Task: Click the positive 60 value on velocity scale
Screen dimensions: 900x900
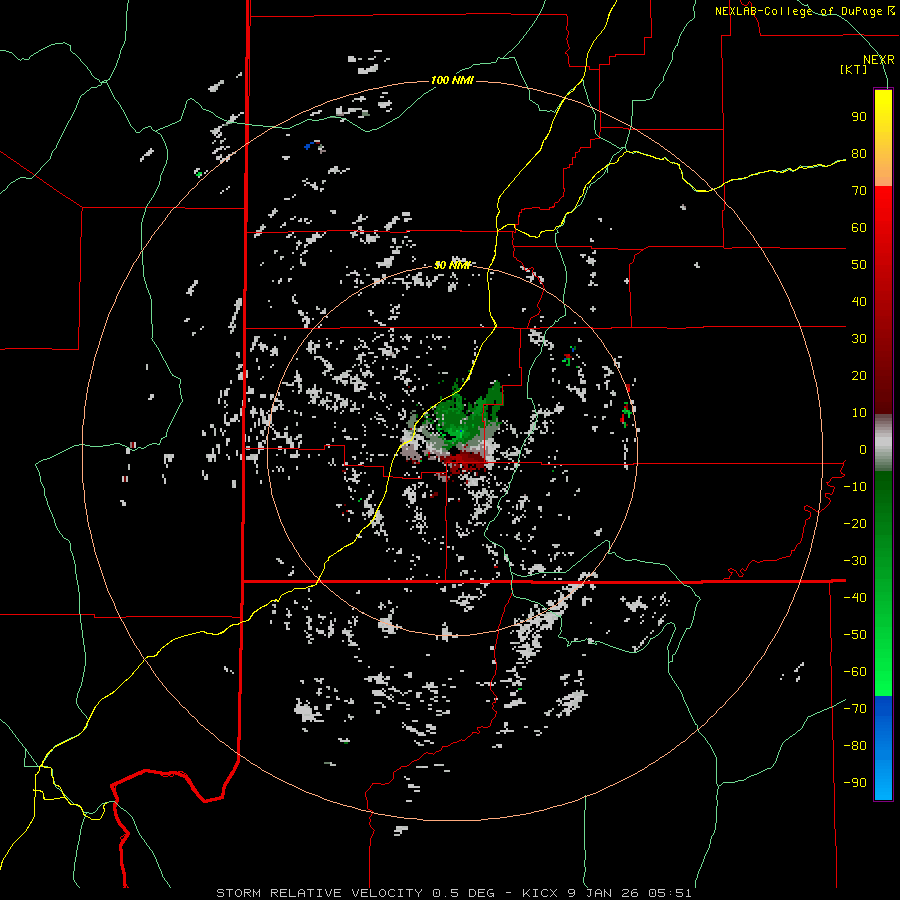Action: point(859,228)
